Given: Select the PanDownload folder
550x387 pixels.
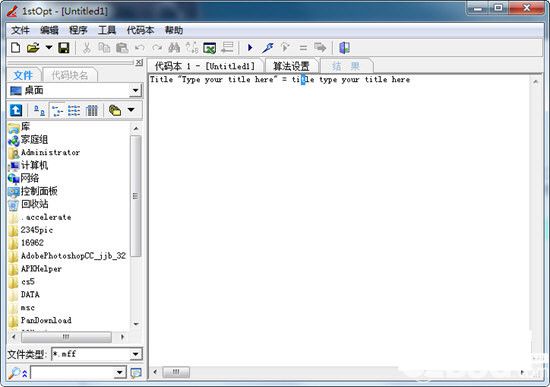Looking at the screenshot, I should click(46, 320).
